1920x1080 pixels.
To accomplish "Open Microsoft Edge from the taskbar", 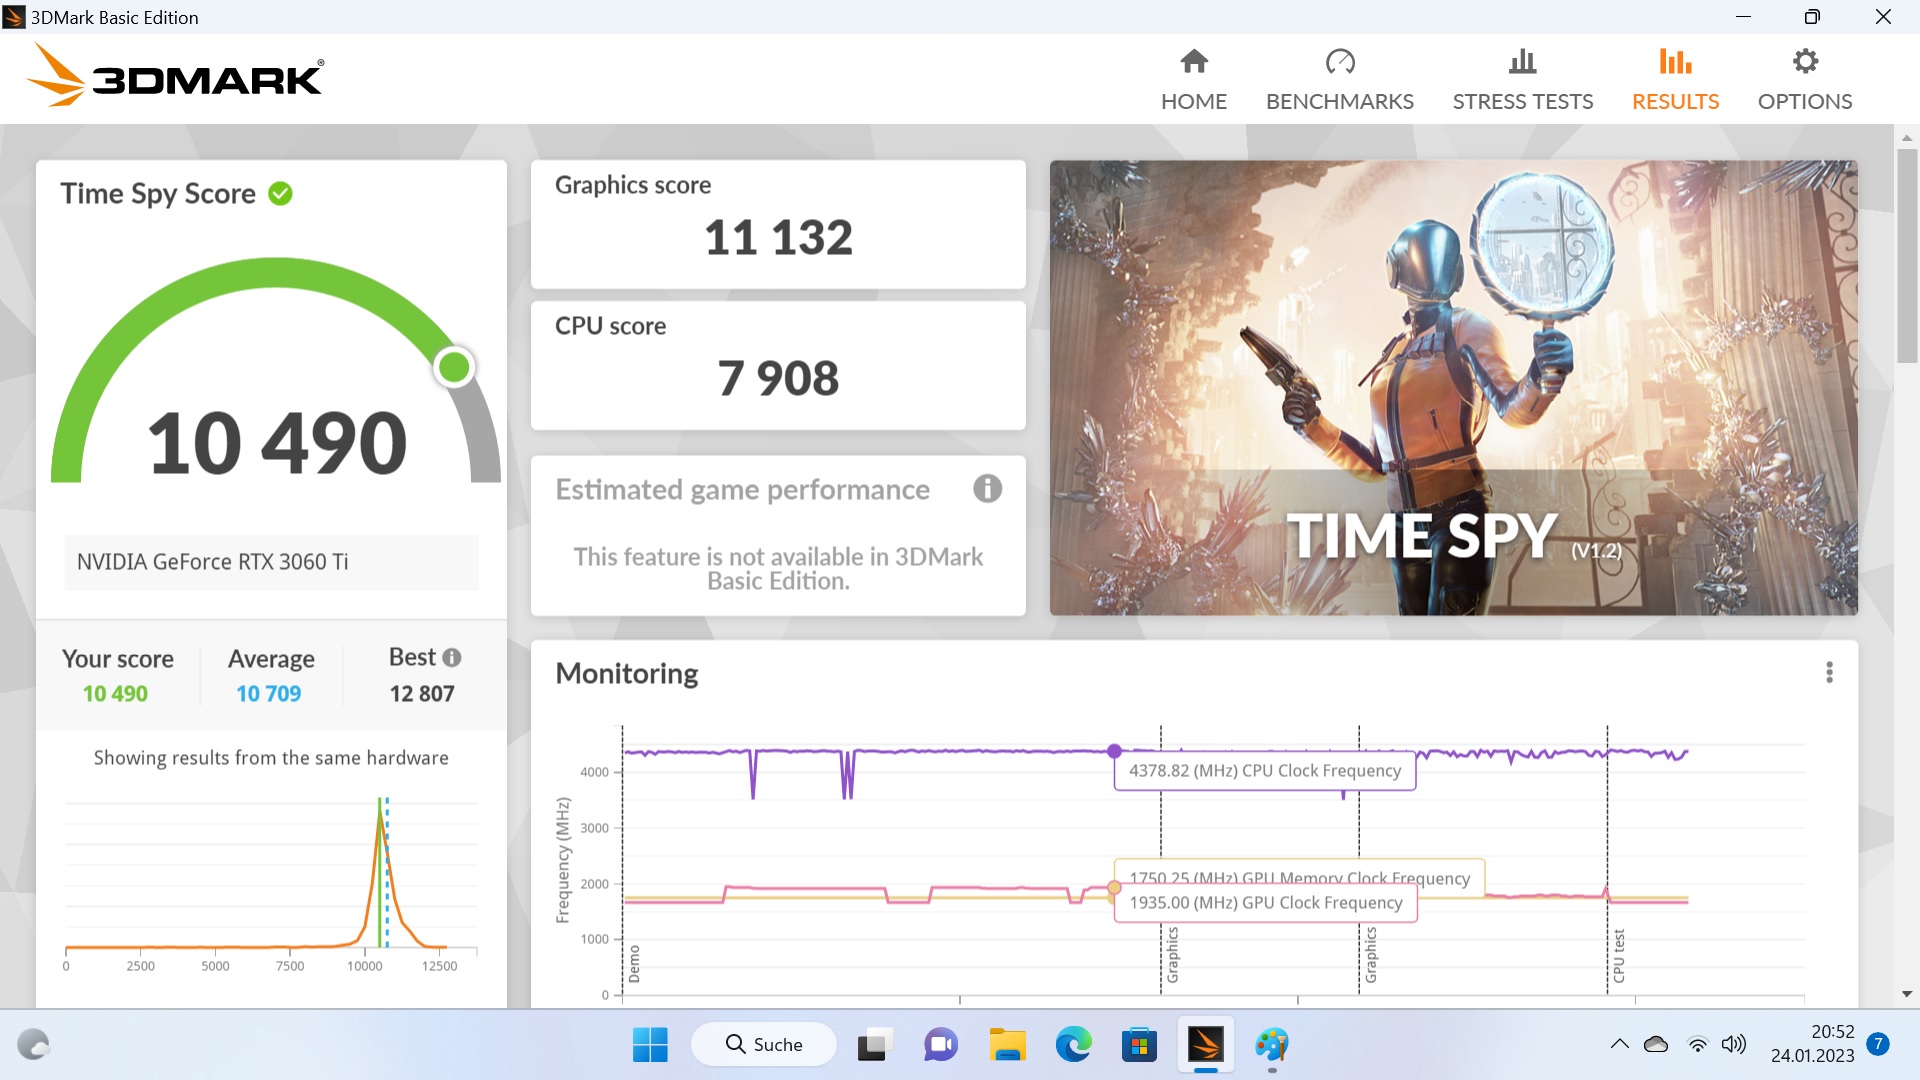I will 1073,1045.
